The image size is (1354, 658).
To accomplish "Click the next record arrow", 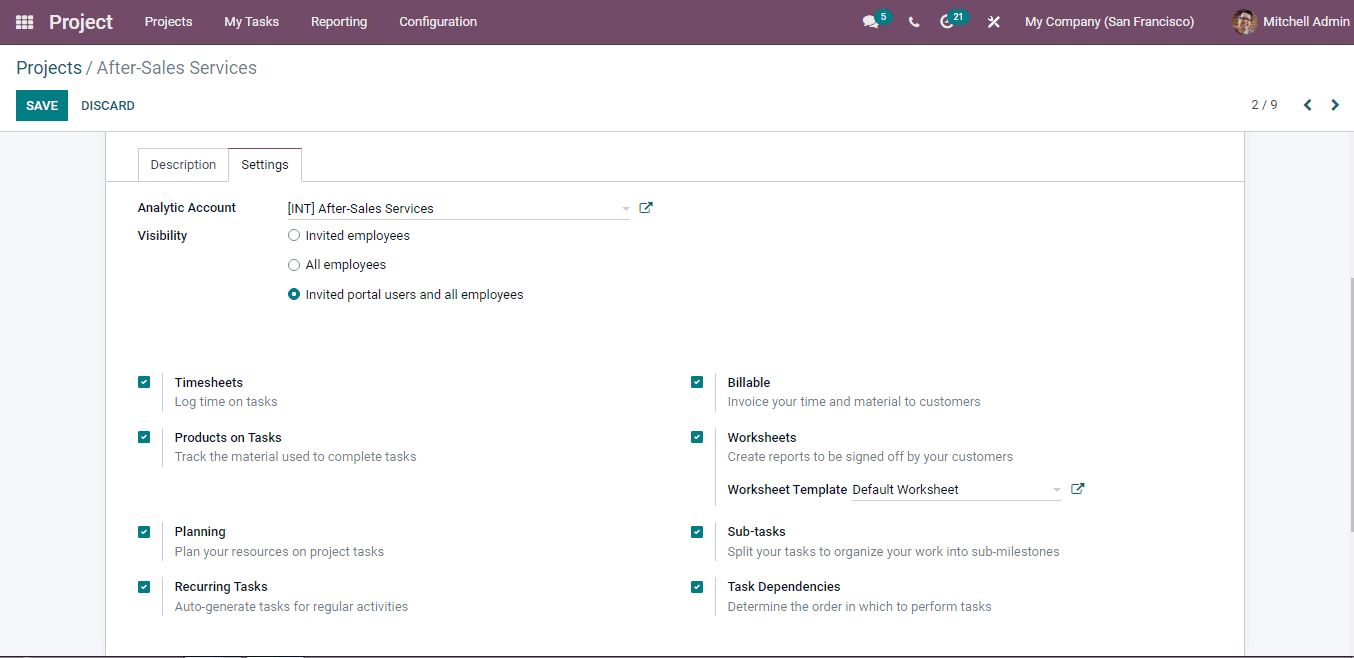I will coord(1335,104).
